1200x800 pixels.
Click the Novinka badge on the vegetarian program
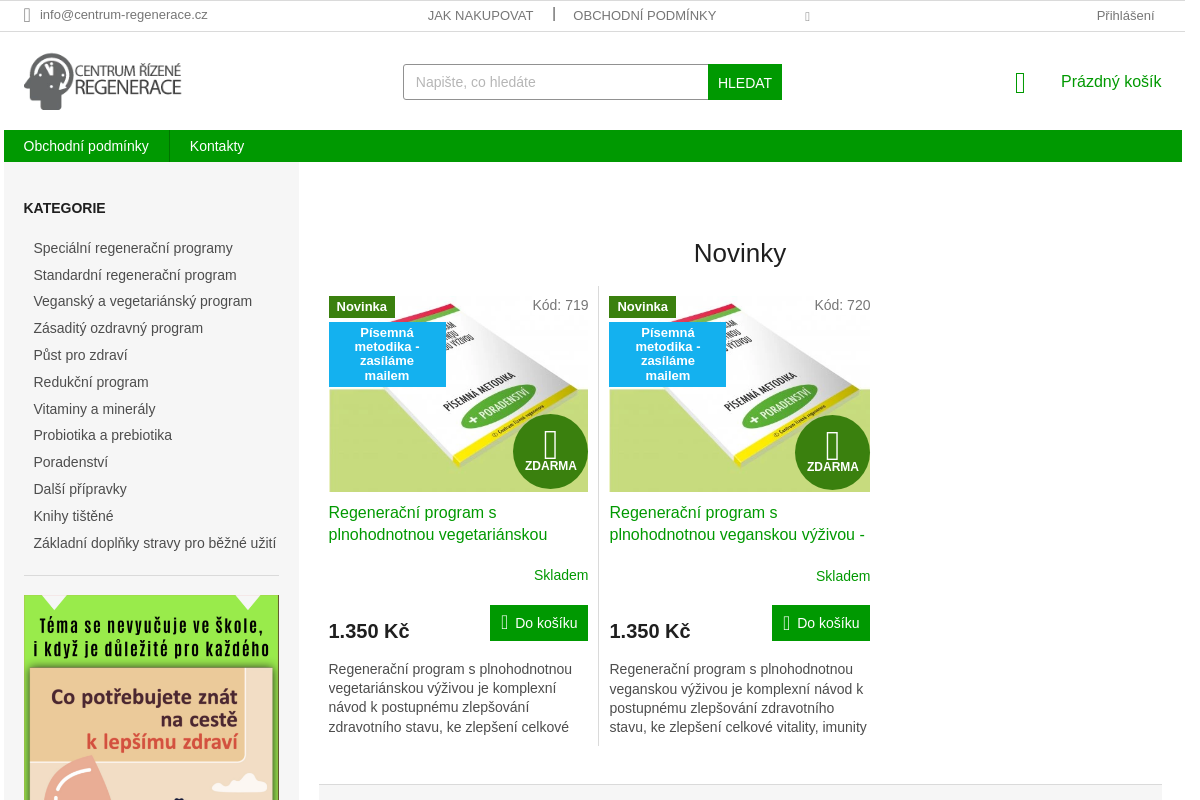coord(361,306)
